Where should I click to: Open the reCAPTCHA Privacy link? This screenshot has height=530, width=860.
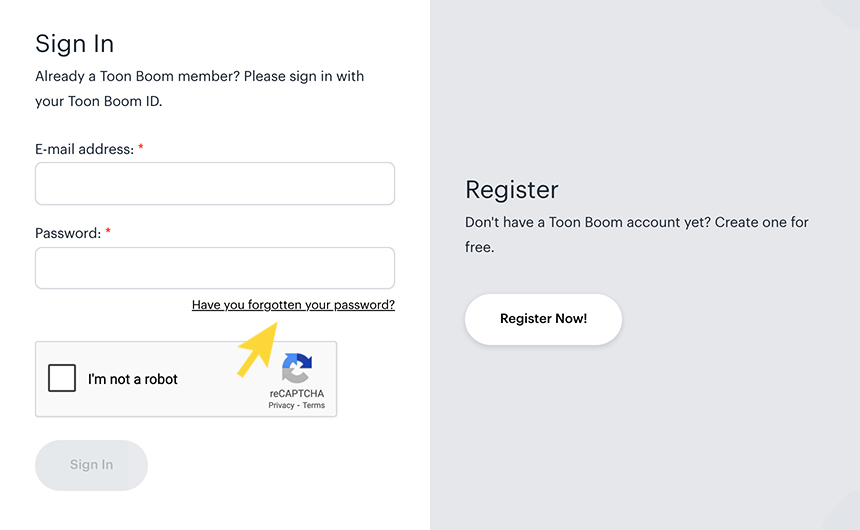click(281, 405)
